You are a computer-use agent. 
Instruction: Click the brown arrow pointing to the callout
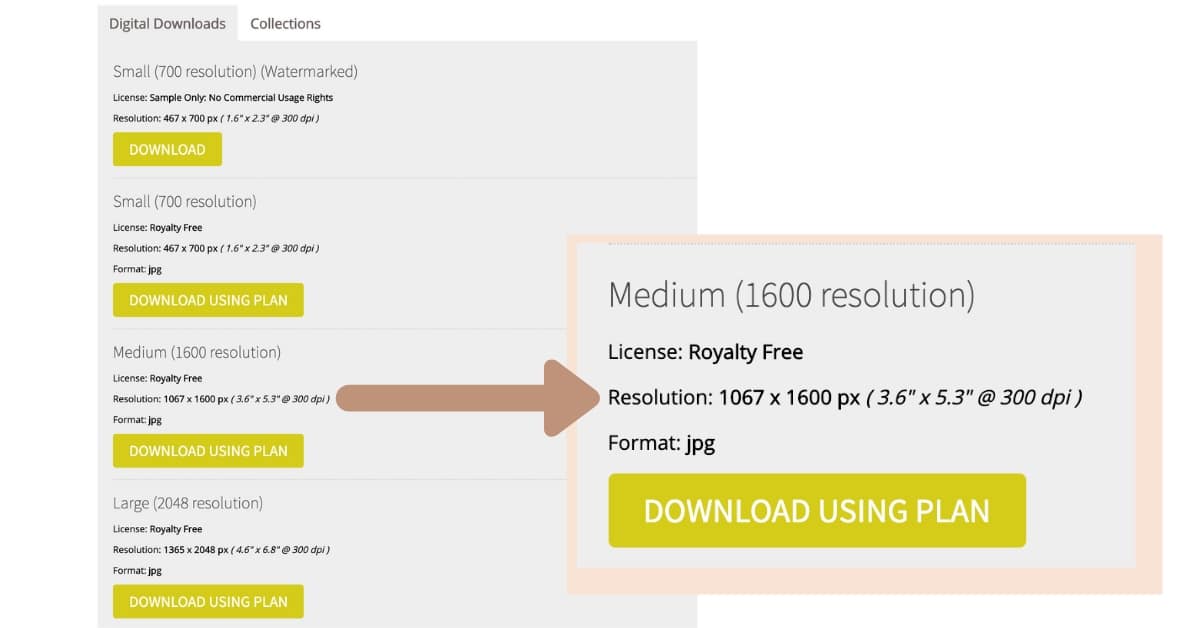point(470,398)
